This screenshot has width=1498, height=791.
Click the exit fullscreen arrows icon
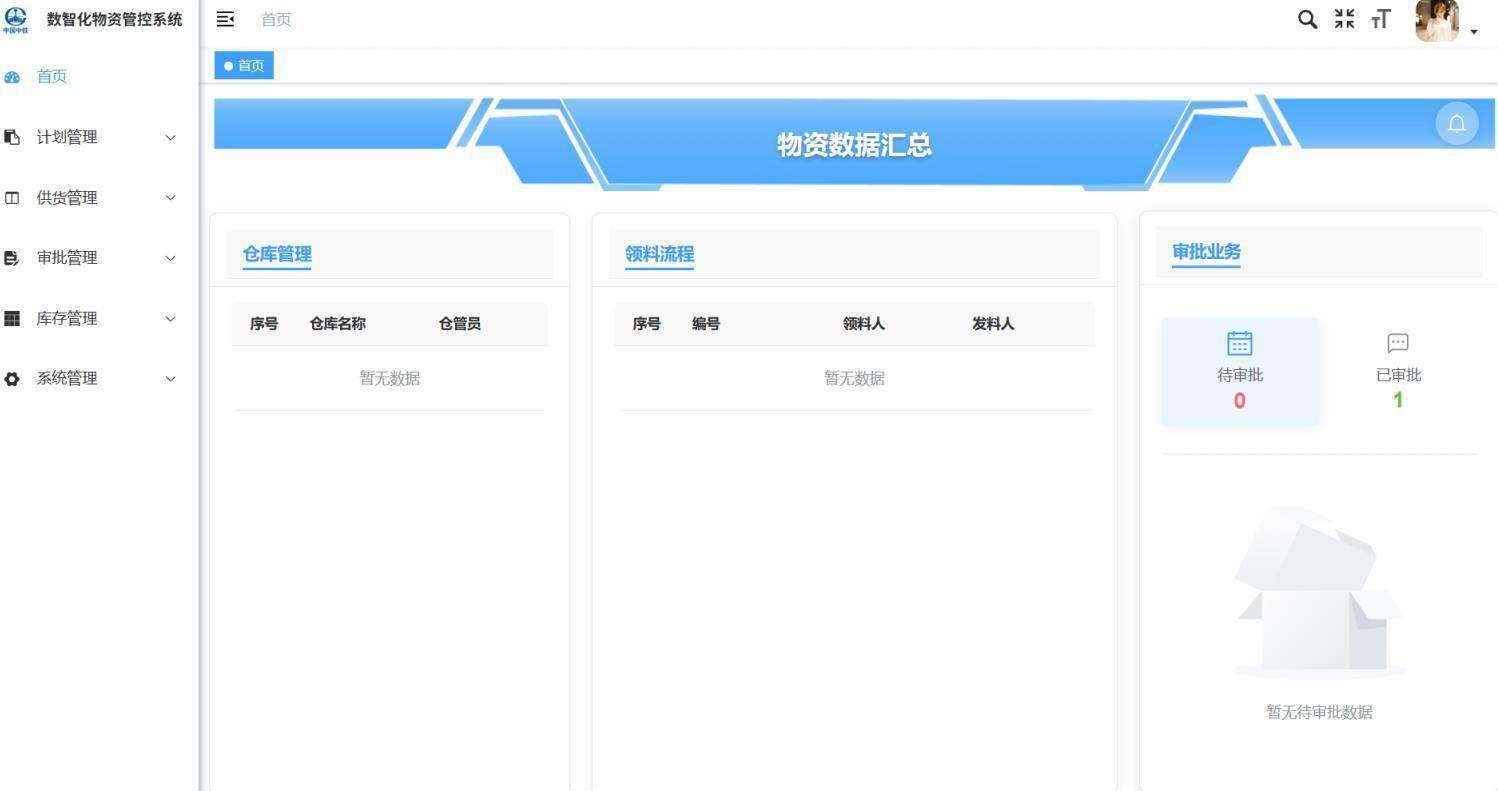1344,19
